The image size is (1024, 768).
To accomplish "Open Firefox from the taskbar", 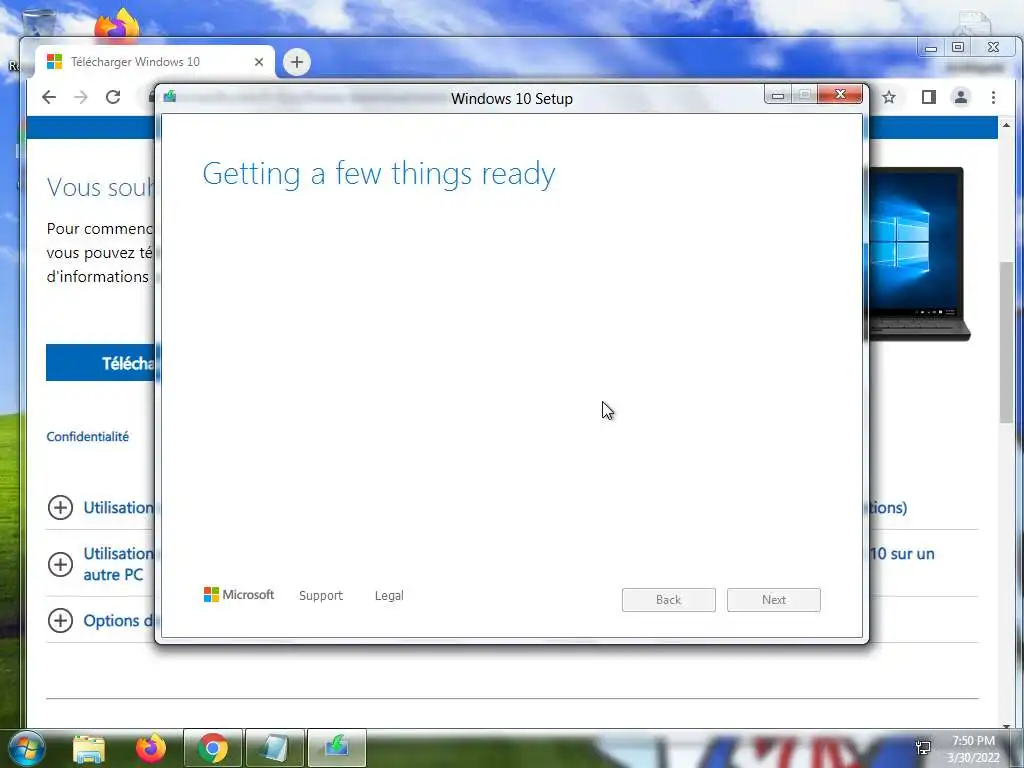I will 151,748.
